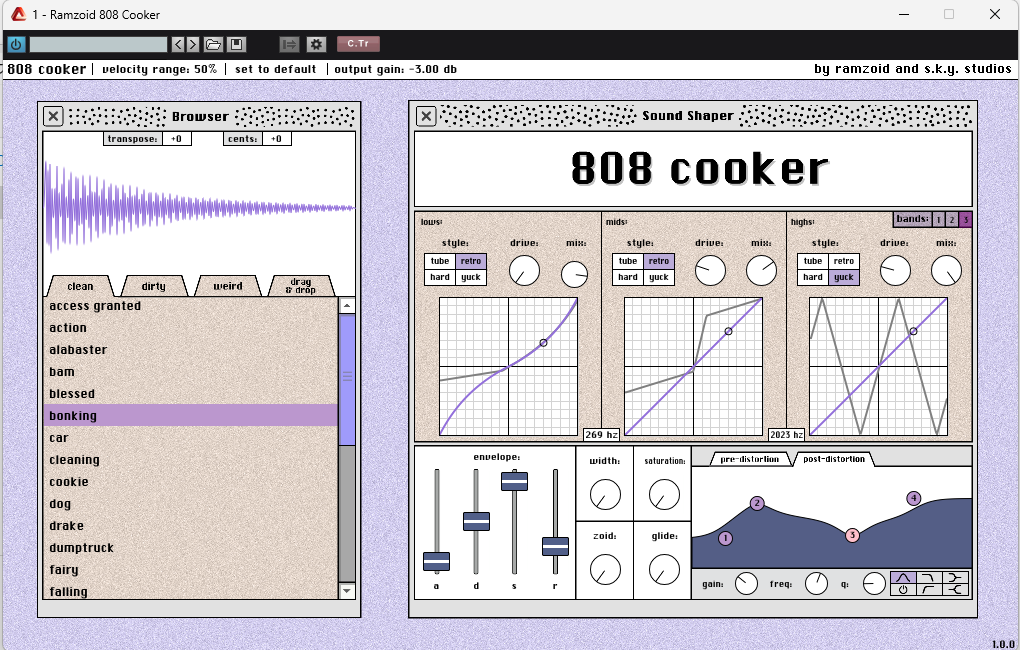Click the envelope attack slider handle
1020x650 pixels.
(436, 562)
